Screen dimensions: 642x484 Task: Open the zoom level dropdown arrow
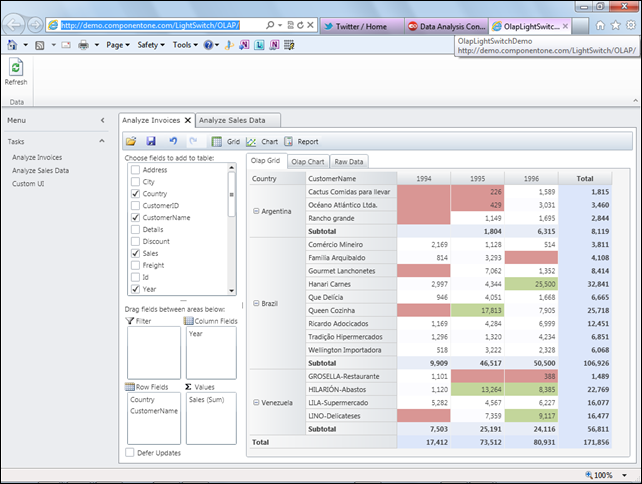coord(625,475)
